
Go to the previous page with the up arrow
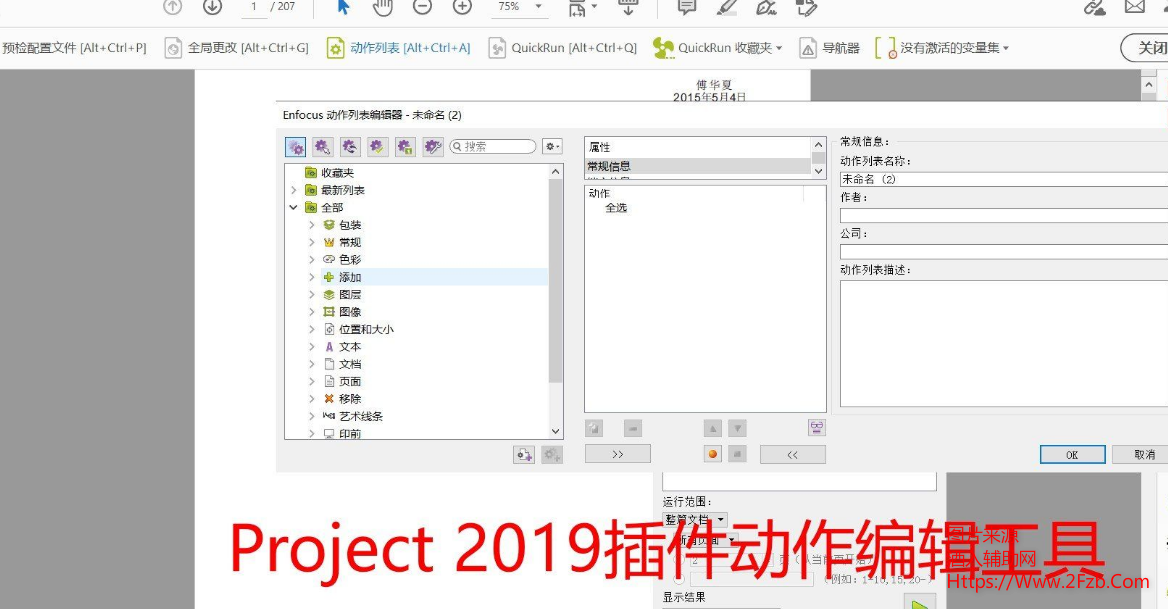pos(173,7)
